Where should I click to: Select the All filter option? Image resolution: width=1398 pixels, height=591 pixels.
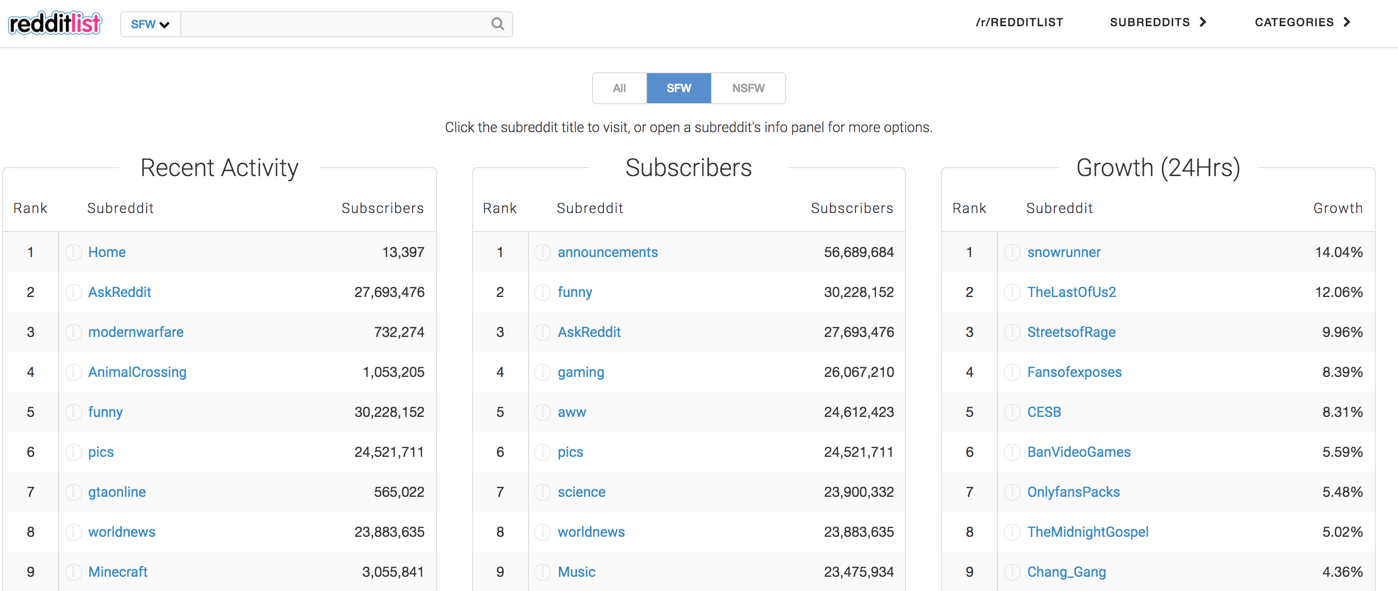(620, 88)
